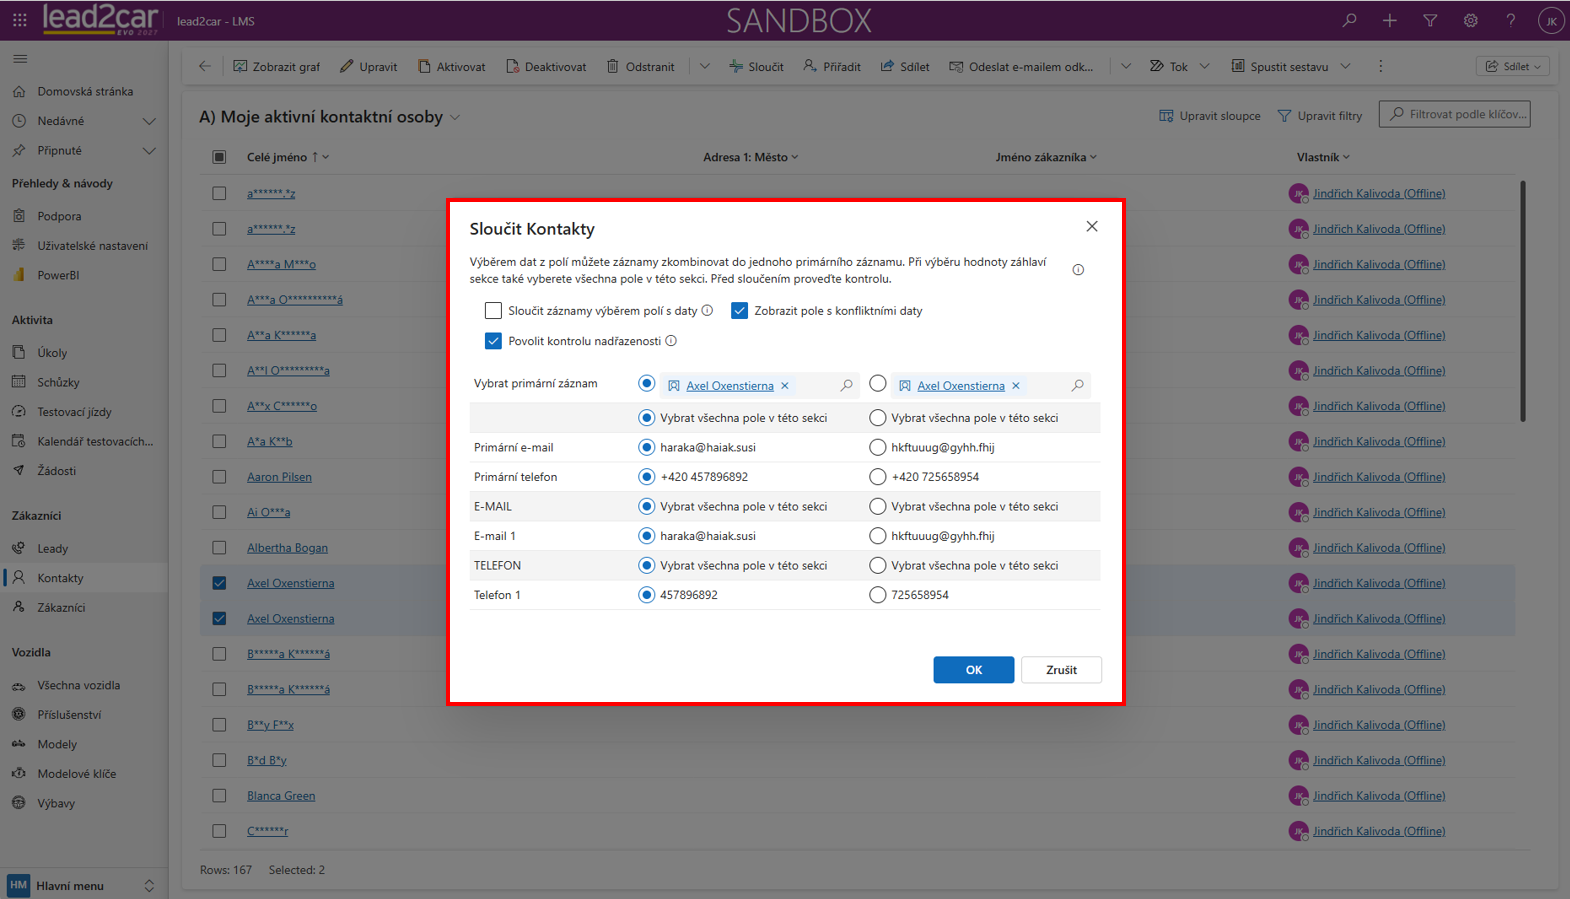Click the Filtrovat podle klíčov... field
Viewport: 1570px width, 899px height.
[1455, 114]
